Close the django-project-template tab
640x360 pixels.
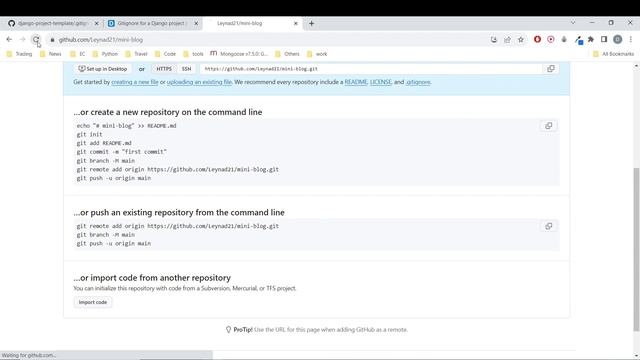(97, 23)
